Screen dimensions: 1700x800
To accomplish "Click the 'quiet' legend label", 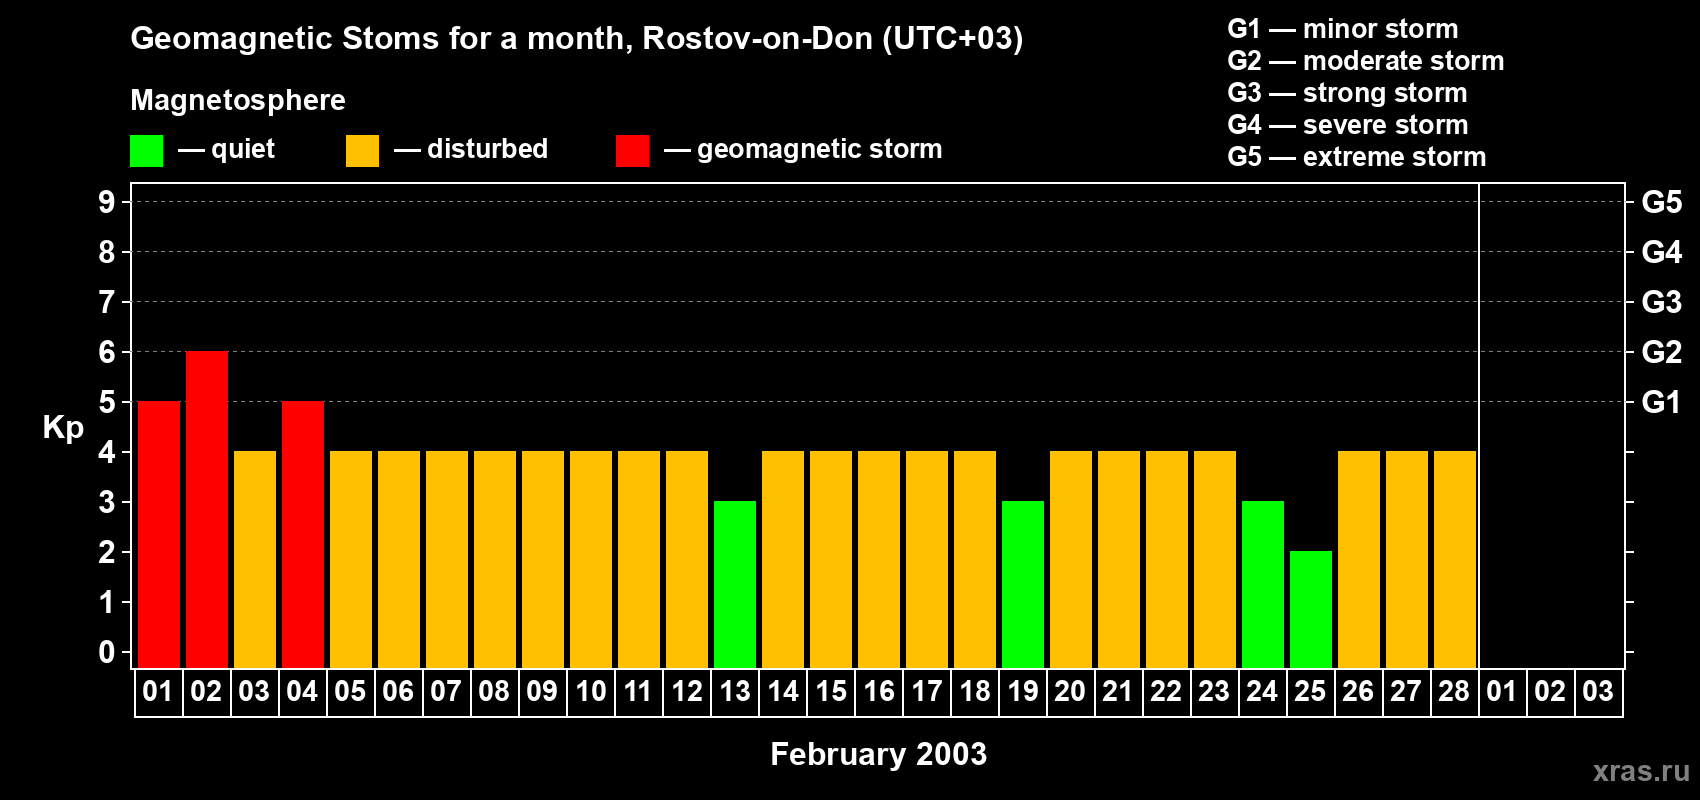I will tap(243, 149).
